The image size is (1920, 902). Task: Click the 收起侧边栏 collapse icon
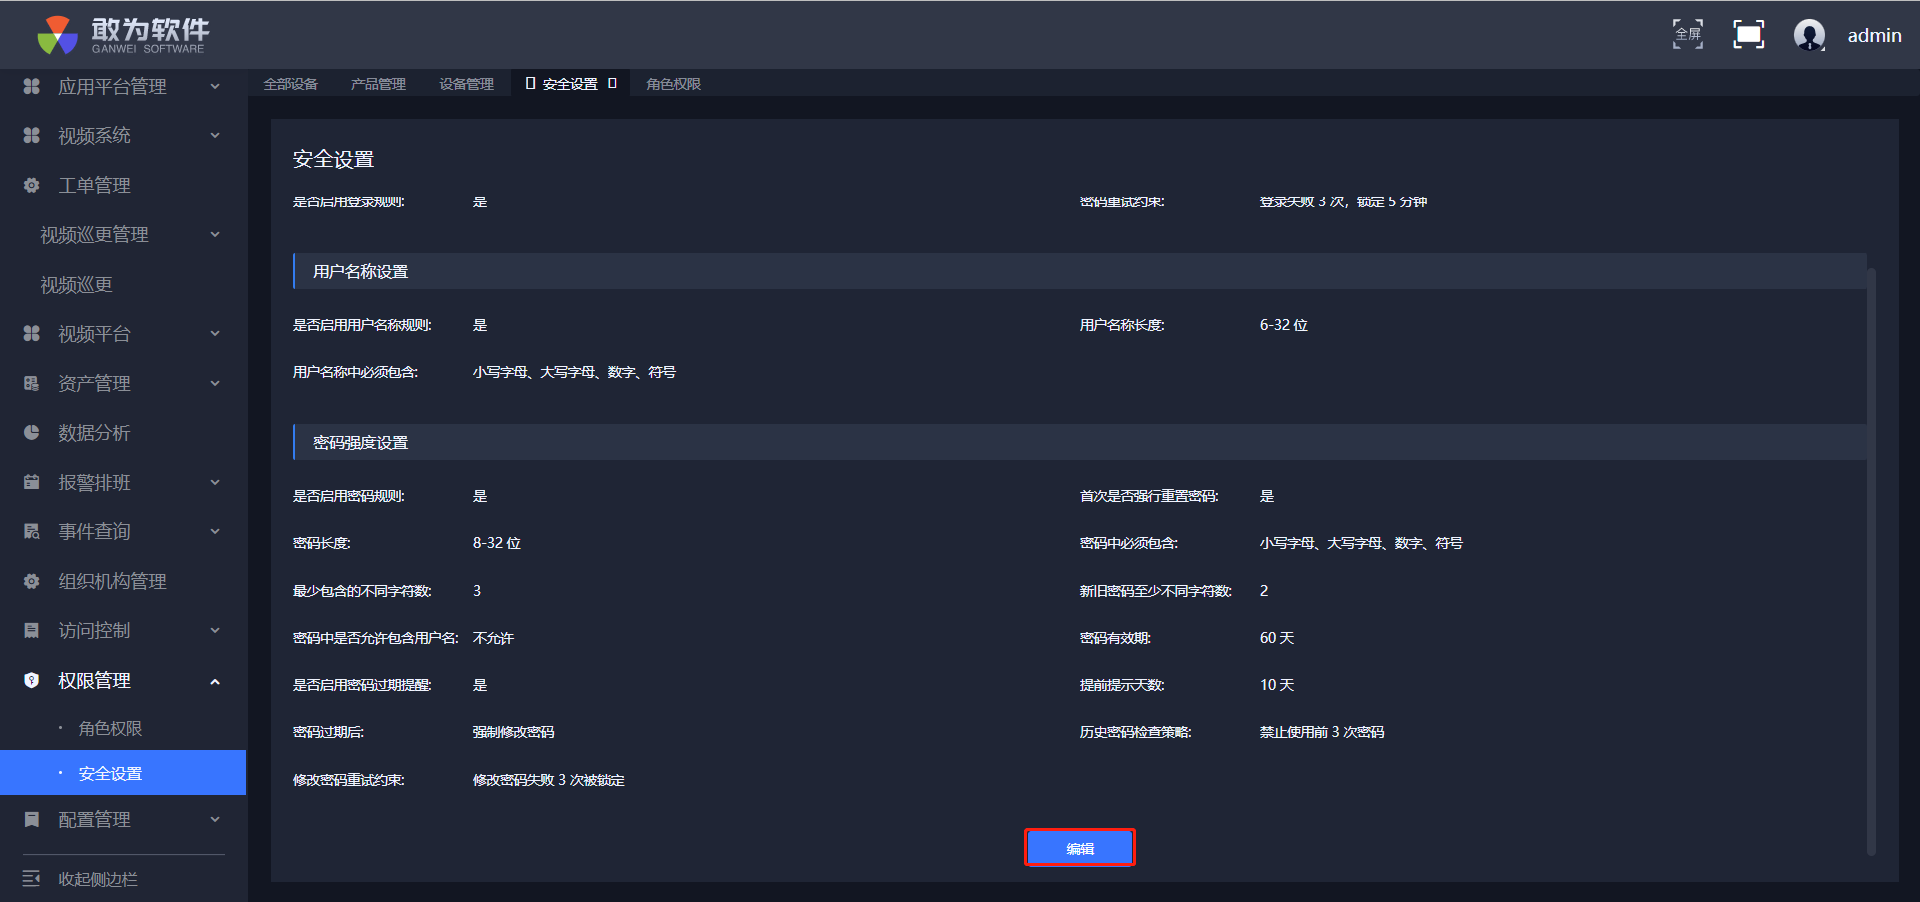(32, 878)
